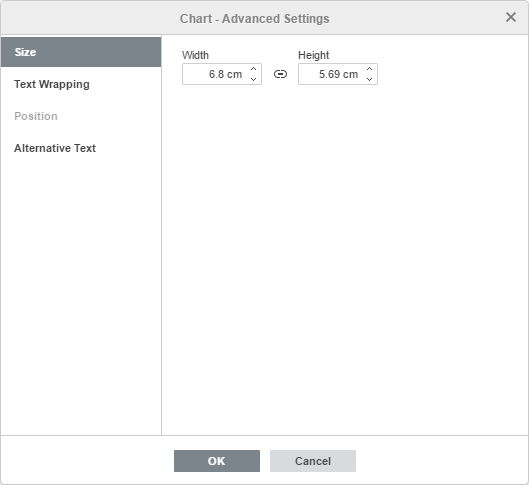The image size is (529, 485).
Task: Toggle the constant proportions link icon
Action: (x=280, y=74)
